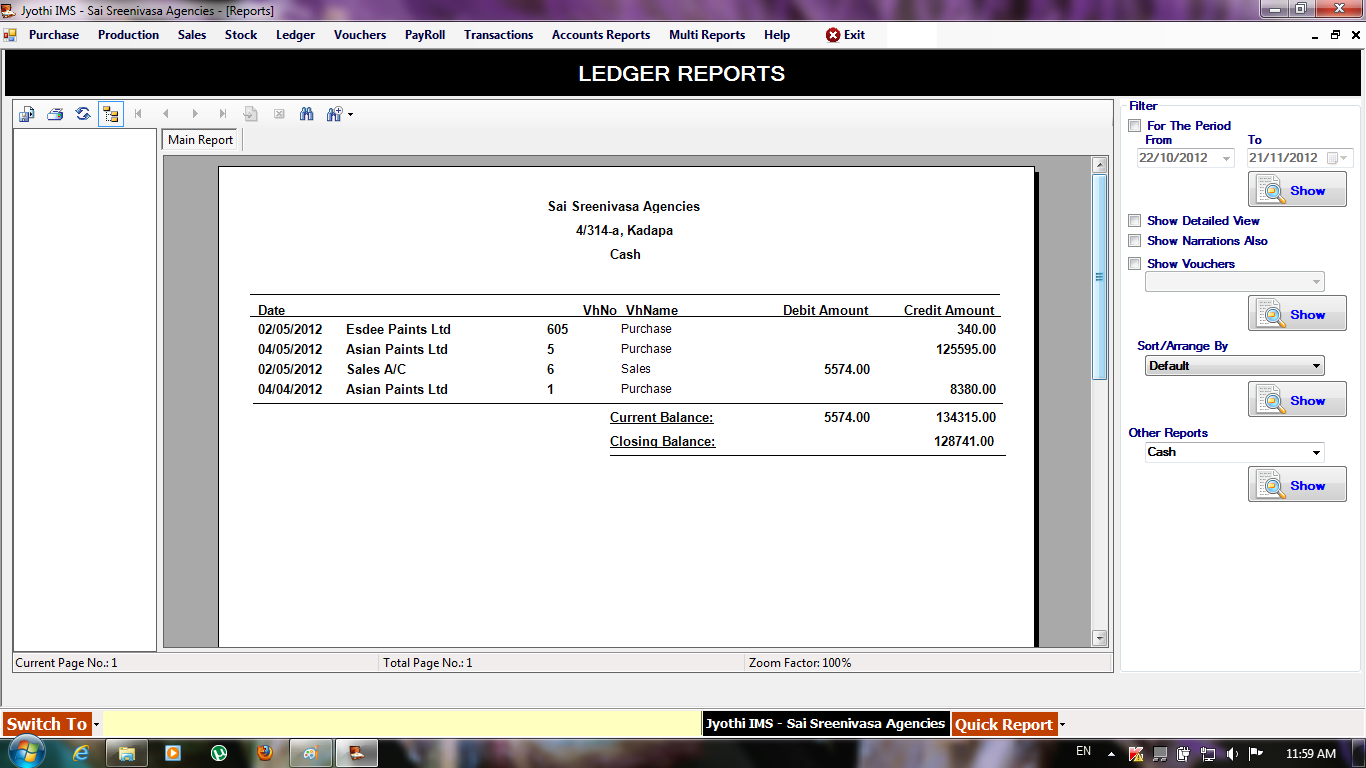Open the Purchase menu
This screenshot has width=1366, height=768.
(x=54, y=35)
